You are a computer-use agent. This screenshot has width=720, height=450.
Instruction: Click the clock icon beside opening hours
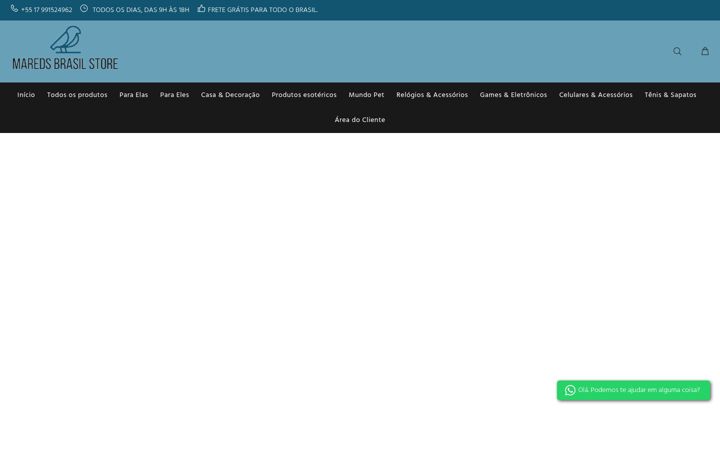[x=84, y=8]
